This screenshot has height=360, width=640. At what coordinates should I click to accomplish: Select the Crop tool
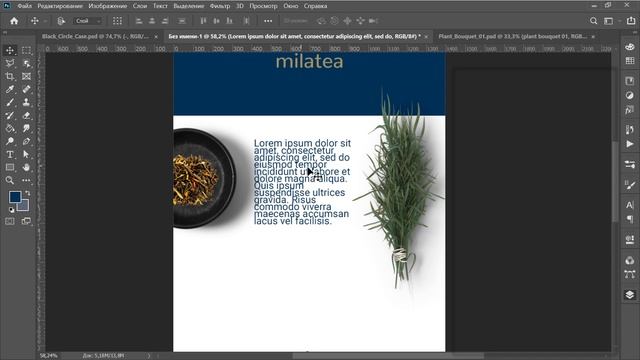(x=10, y=76)
